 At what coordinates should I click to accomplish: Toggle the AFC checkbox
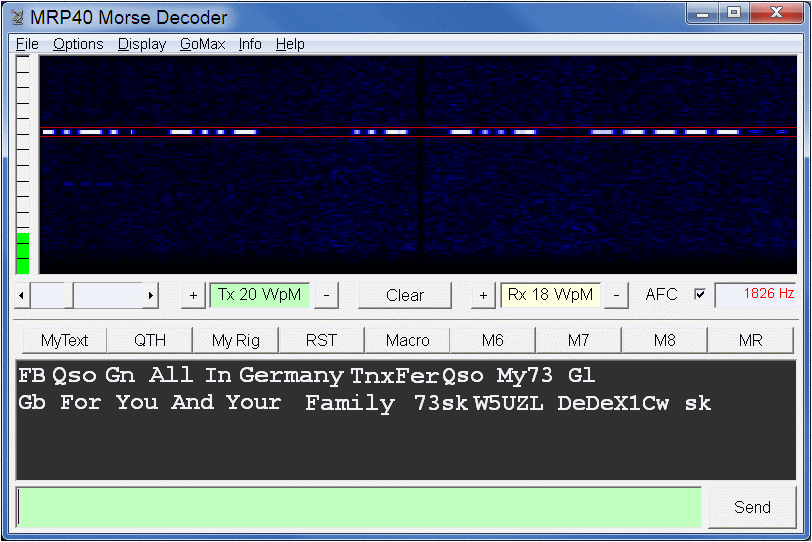tap(700, 295)
